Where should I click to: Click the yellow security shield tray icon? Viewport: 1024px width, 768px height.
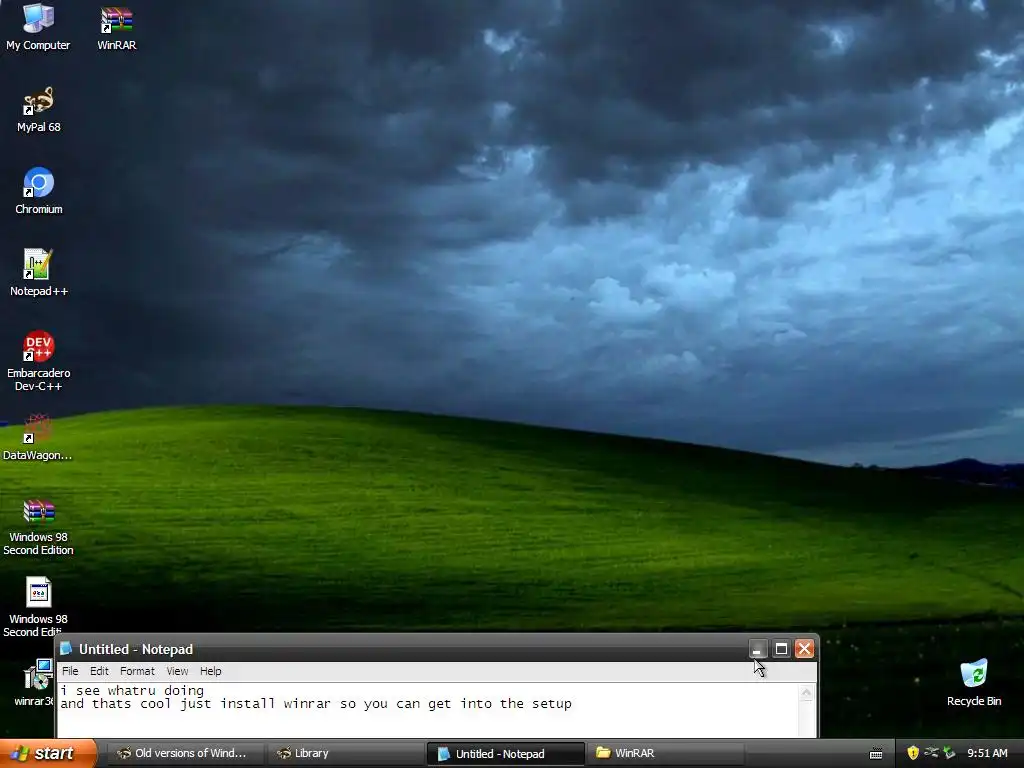coord(913,753)
